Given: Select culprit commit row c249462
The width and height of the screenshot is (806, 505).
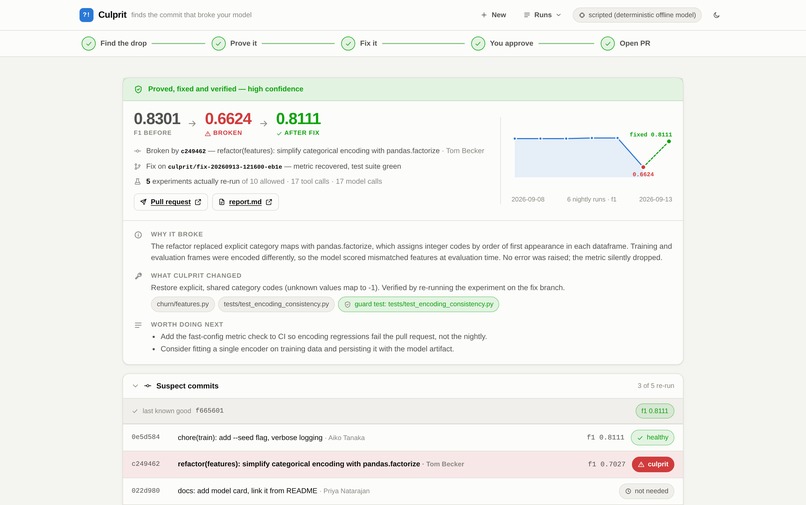Looking at the screenshot, I should pyautogui.click(x=403, y=464).
